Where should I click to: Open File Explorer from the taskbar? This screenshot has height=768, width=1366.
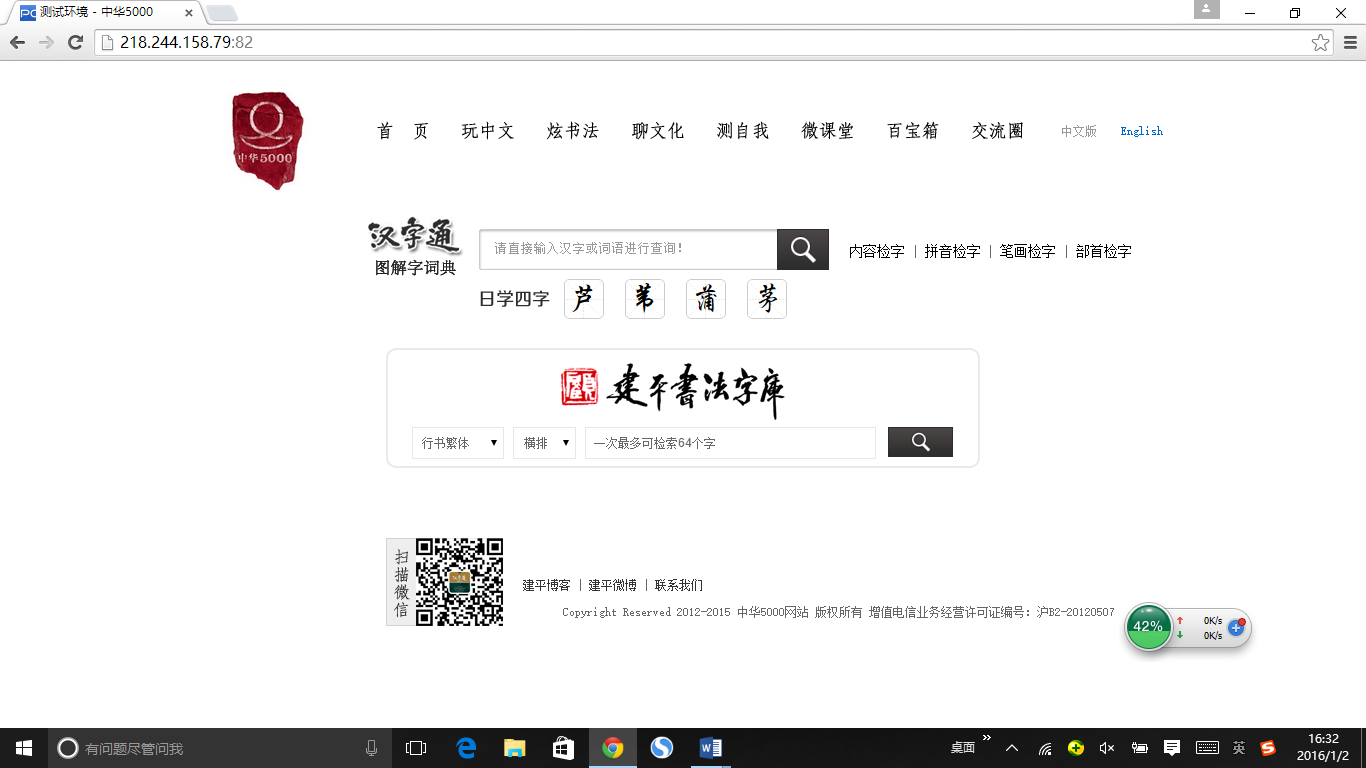[515, 748]
